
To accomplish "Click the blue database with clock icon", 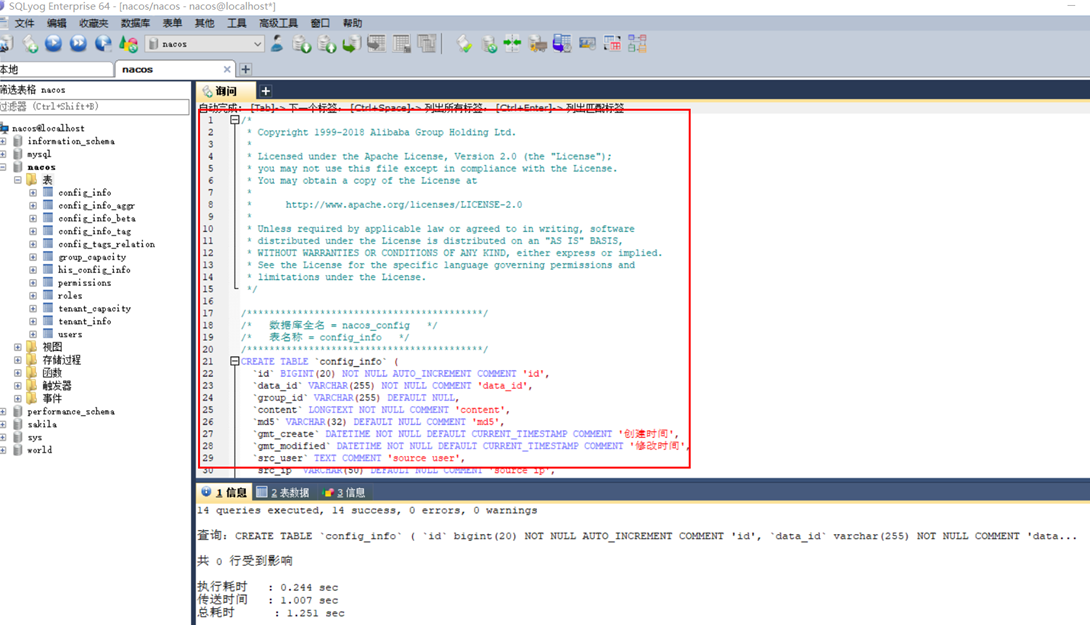I will coord(562,44).
